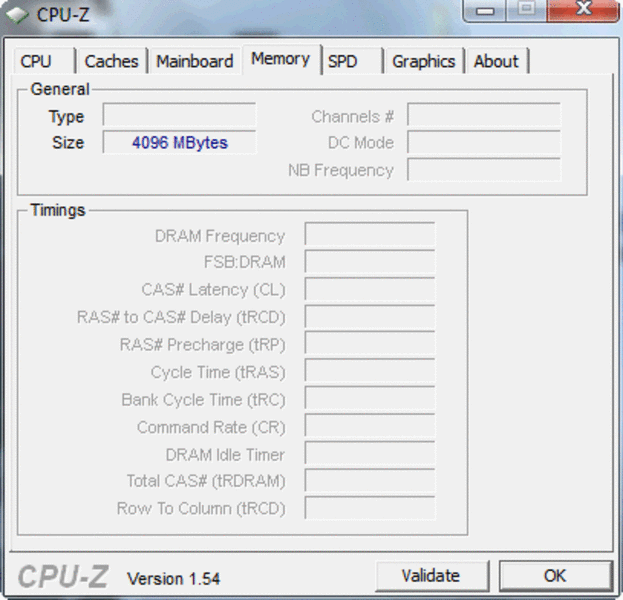
Task: Click the Bank Cycle Time (tRC) field
Action: point(370,398)
